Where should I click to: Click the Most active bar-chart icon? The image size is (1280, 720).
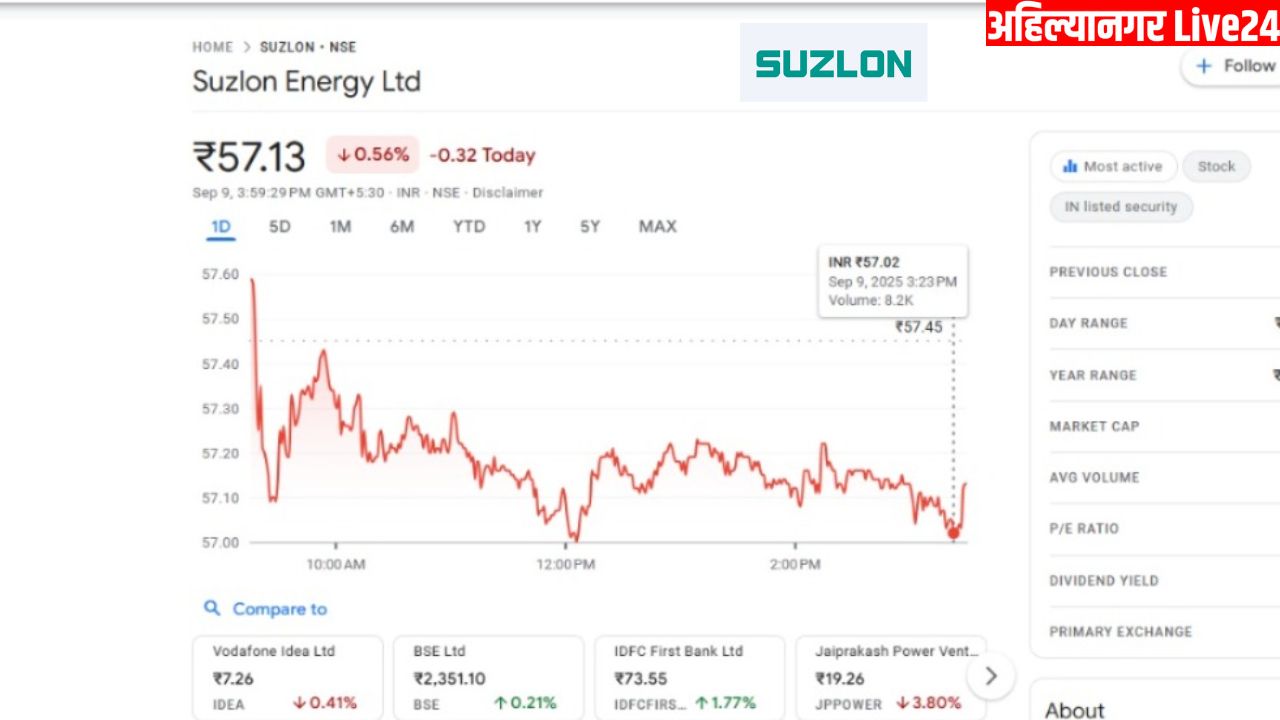point(1070,166)
